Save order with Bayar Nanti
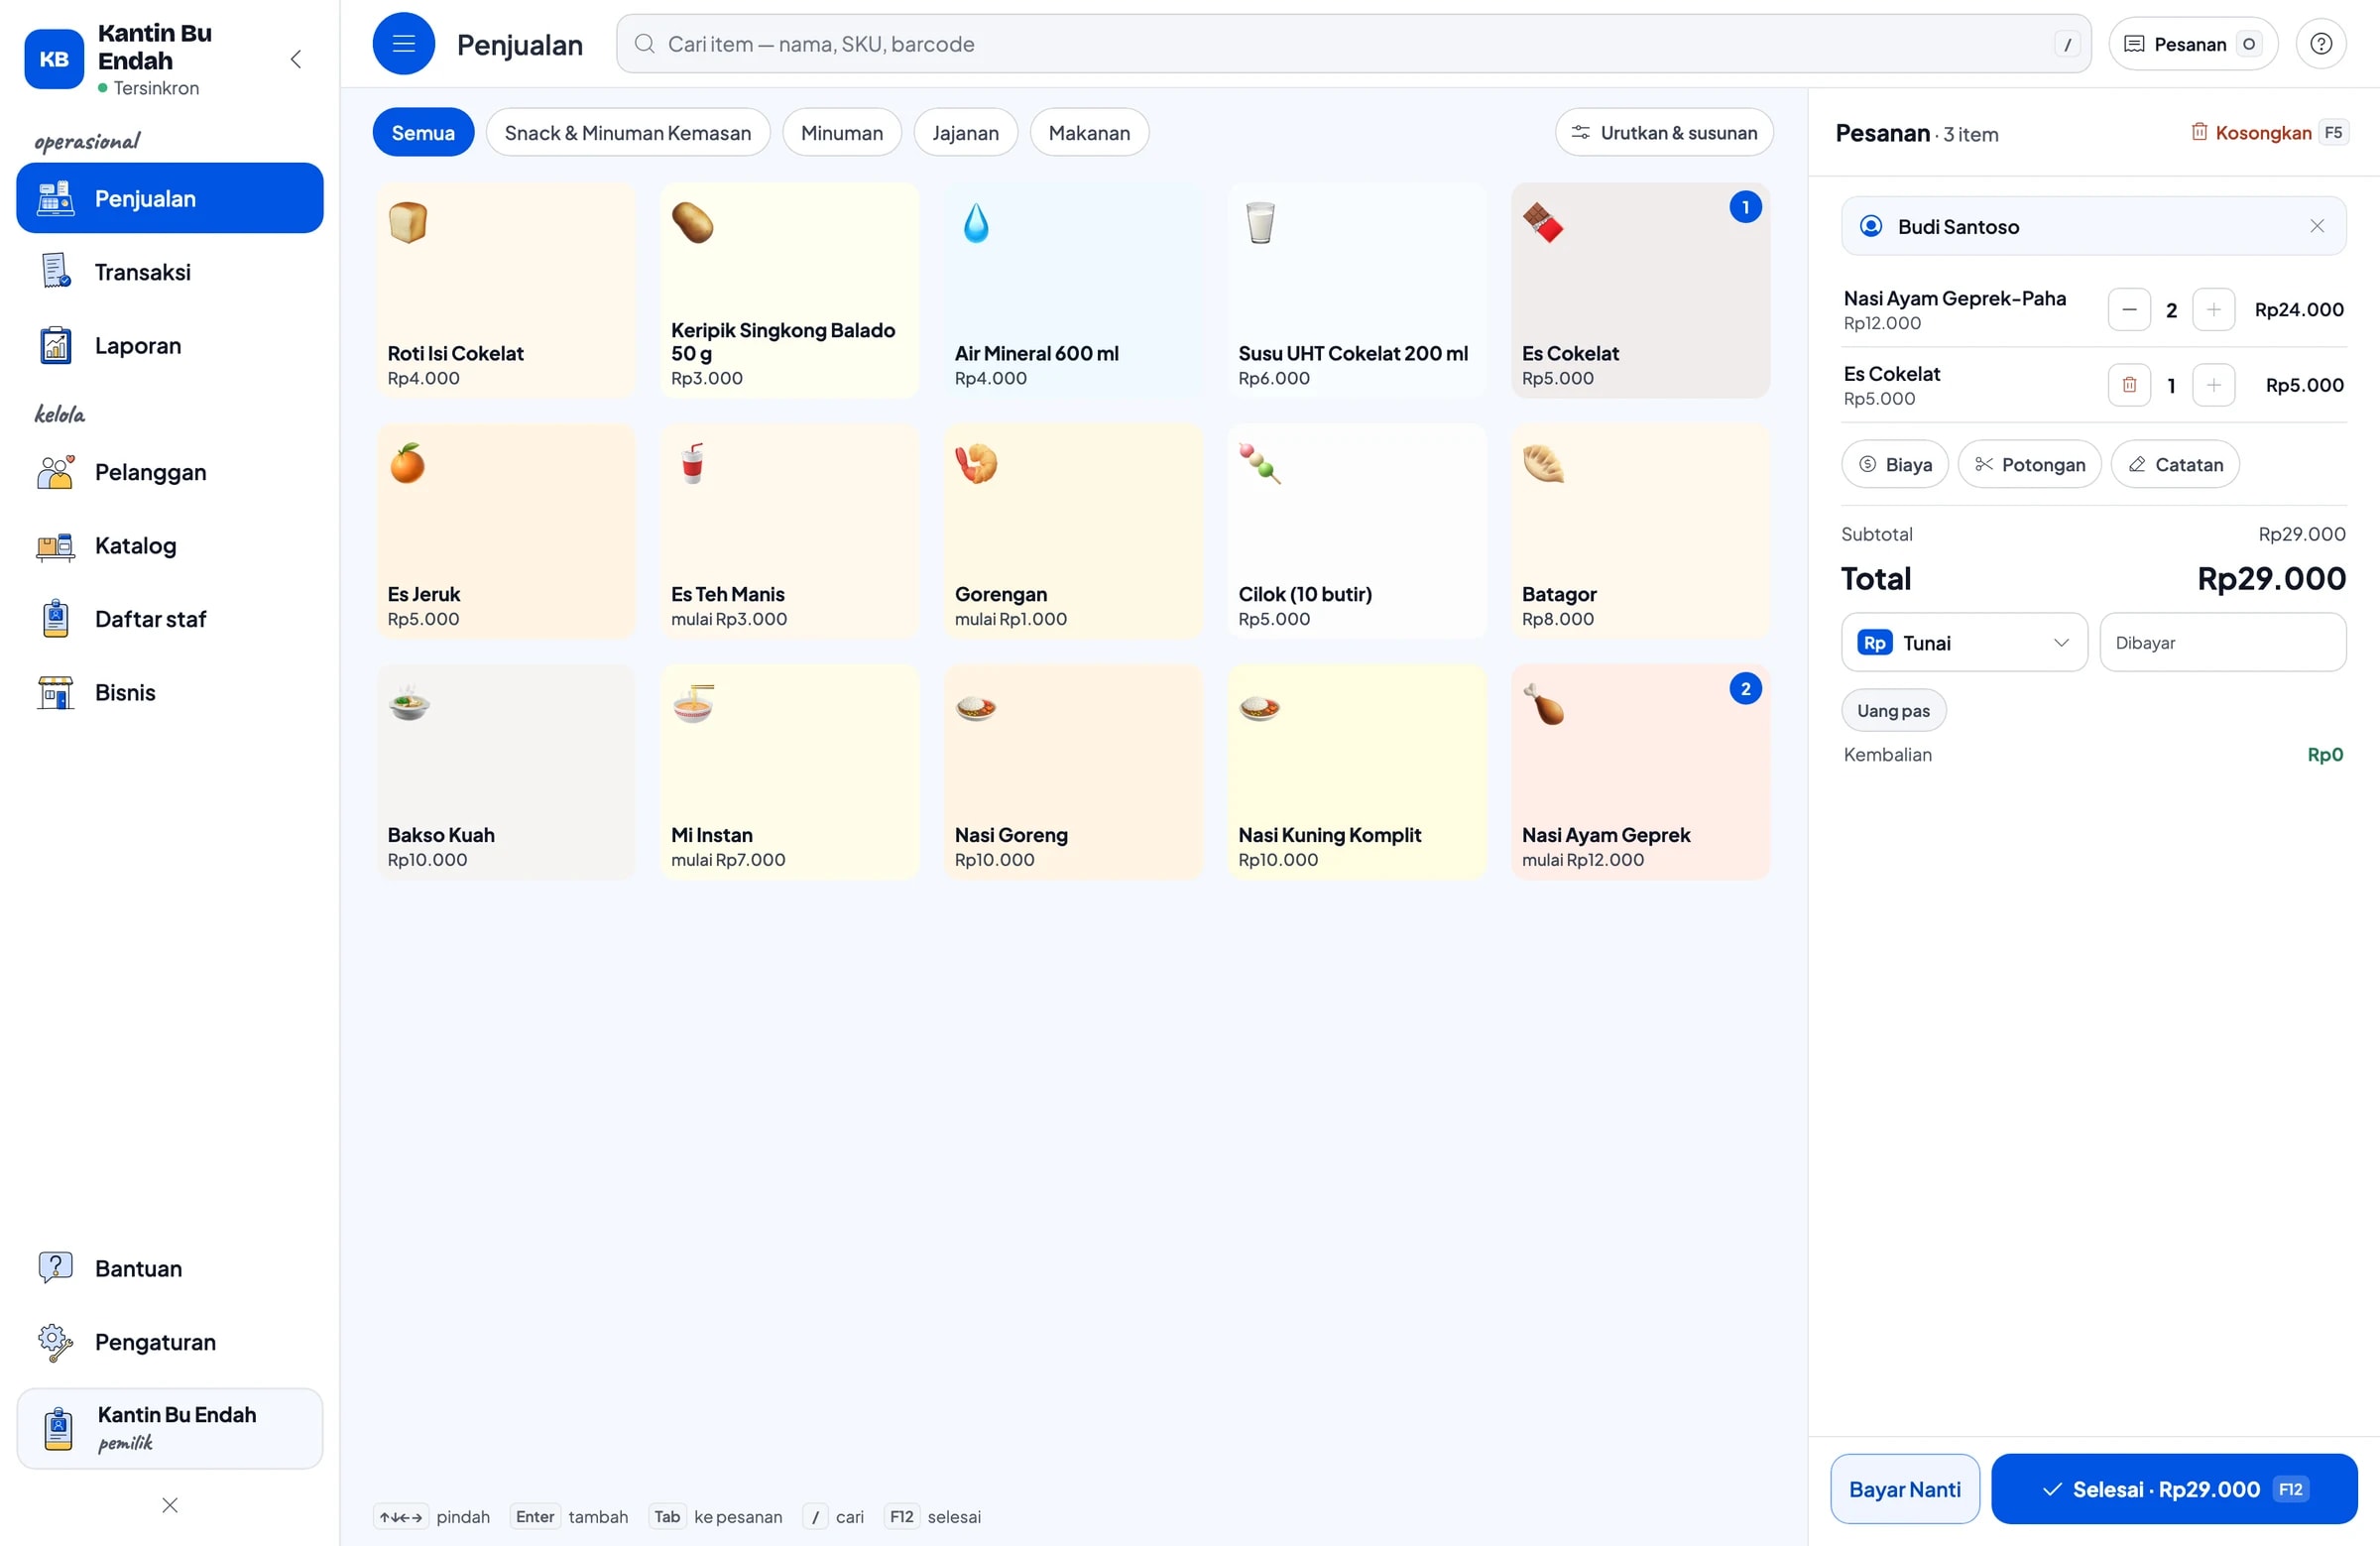The width and height of the screenshot is (2380, 1546). pyautogui.click(x=1904, y=1490)
